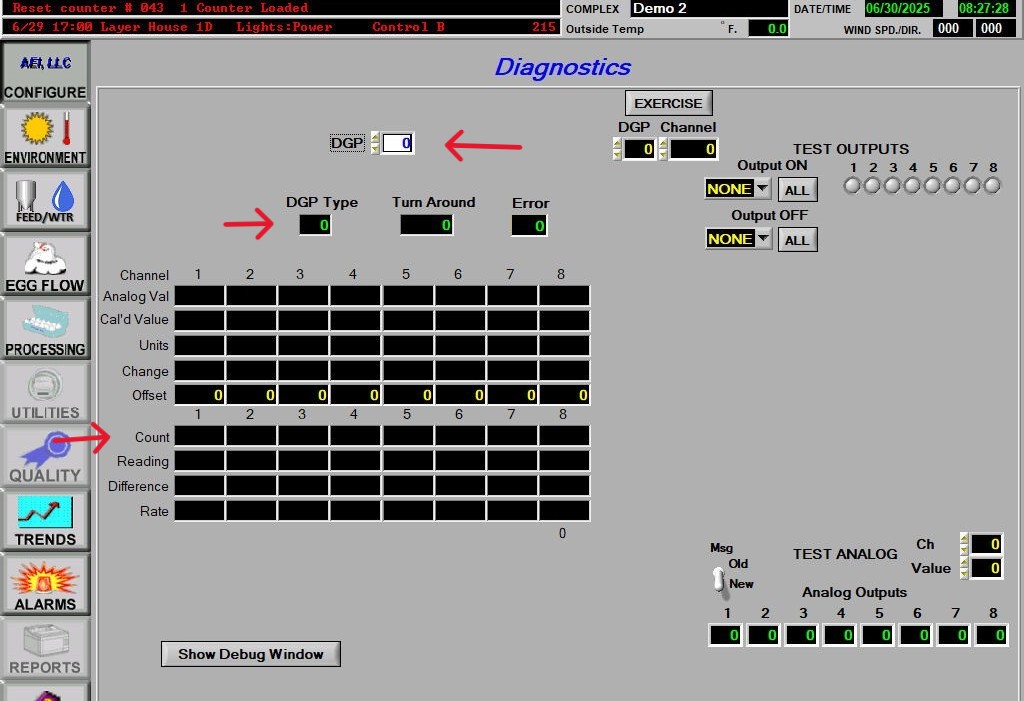Open the Utilities sidebar item
1024x701 pixels.
click(x=45, y=392)
